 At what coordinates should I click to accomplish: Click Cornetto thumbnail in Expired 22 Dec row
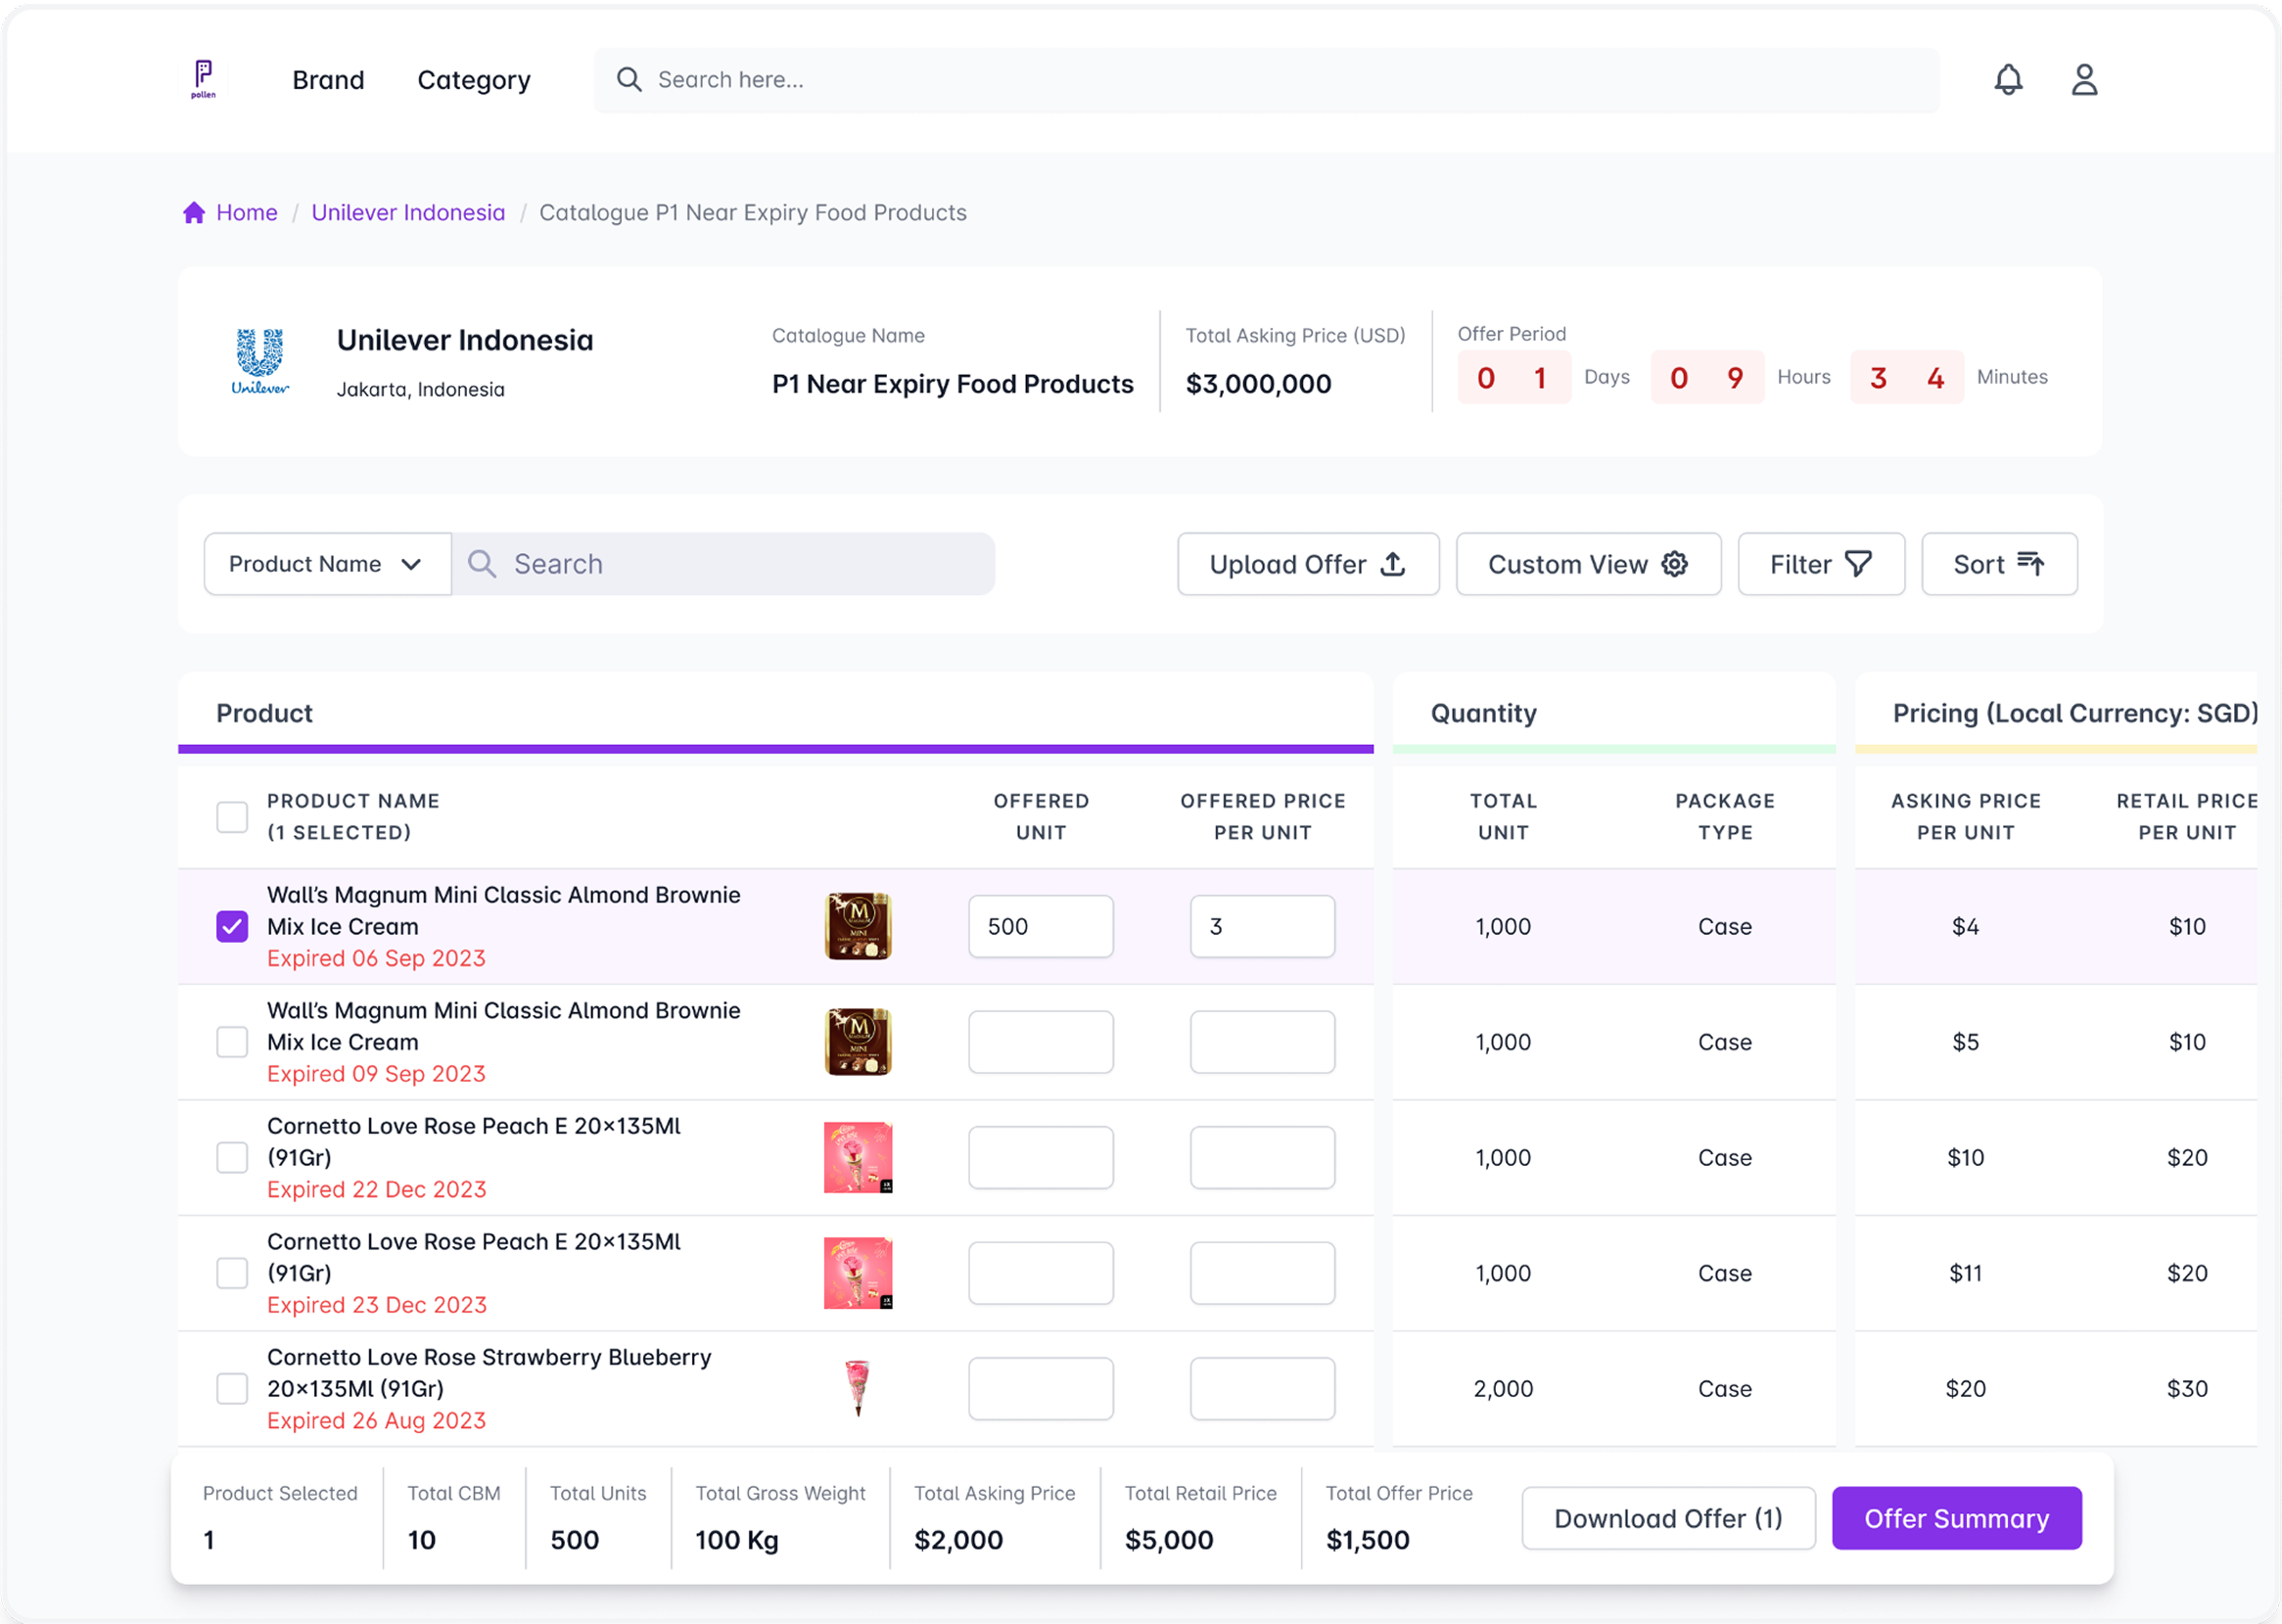[858, 1157]
